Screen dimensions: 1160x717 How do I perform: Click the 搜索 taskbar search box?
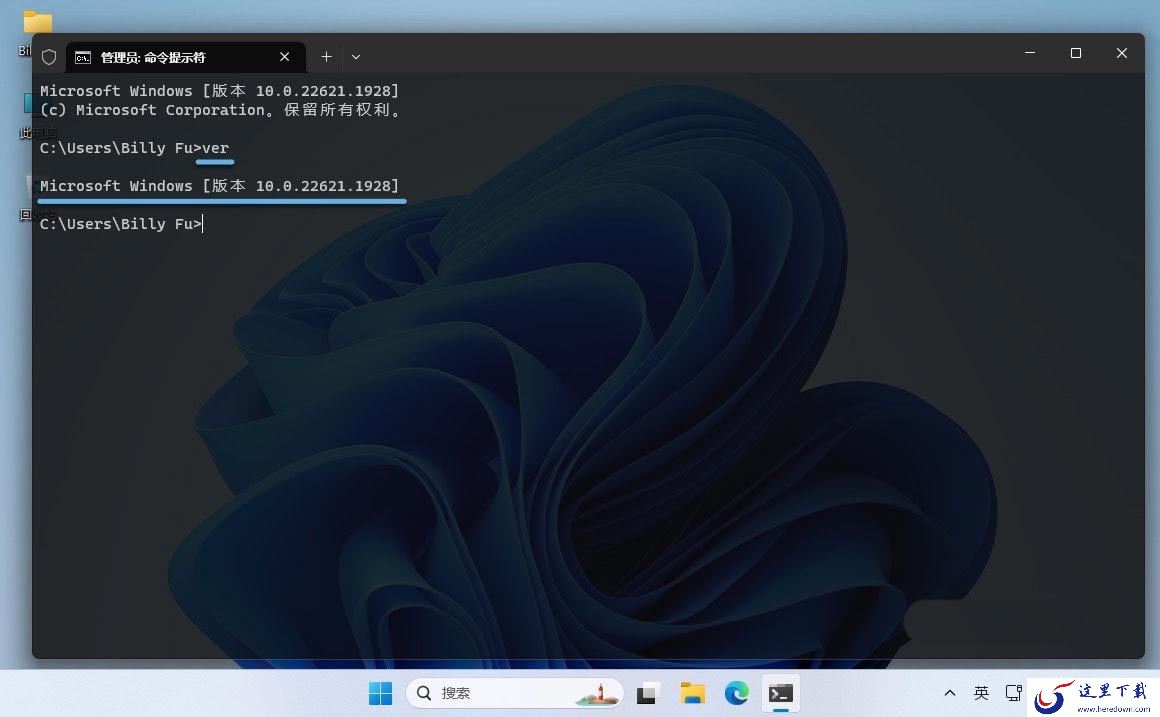(514, 693)
